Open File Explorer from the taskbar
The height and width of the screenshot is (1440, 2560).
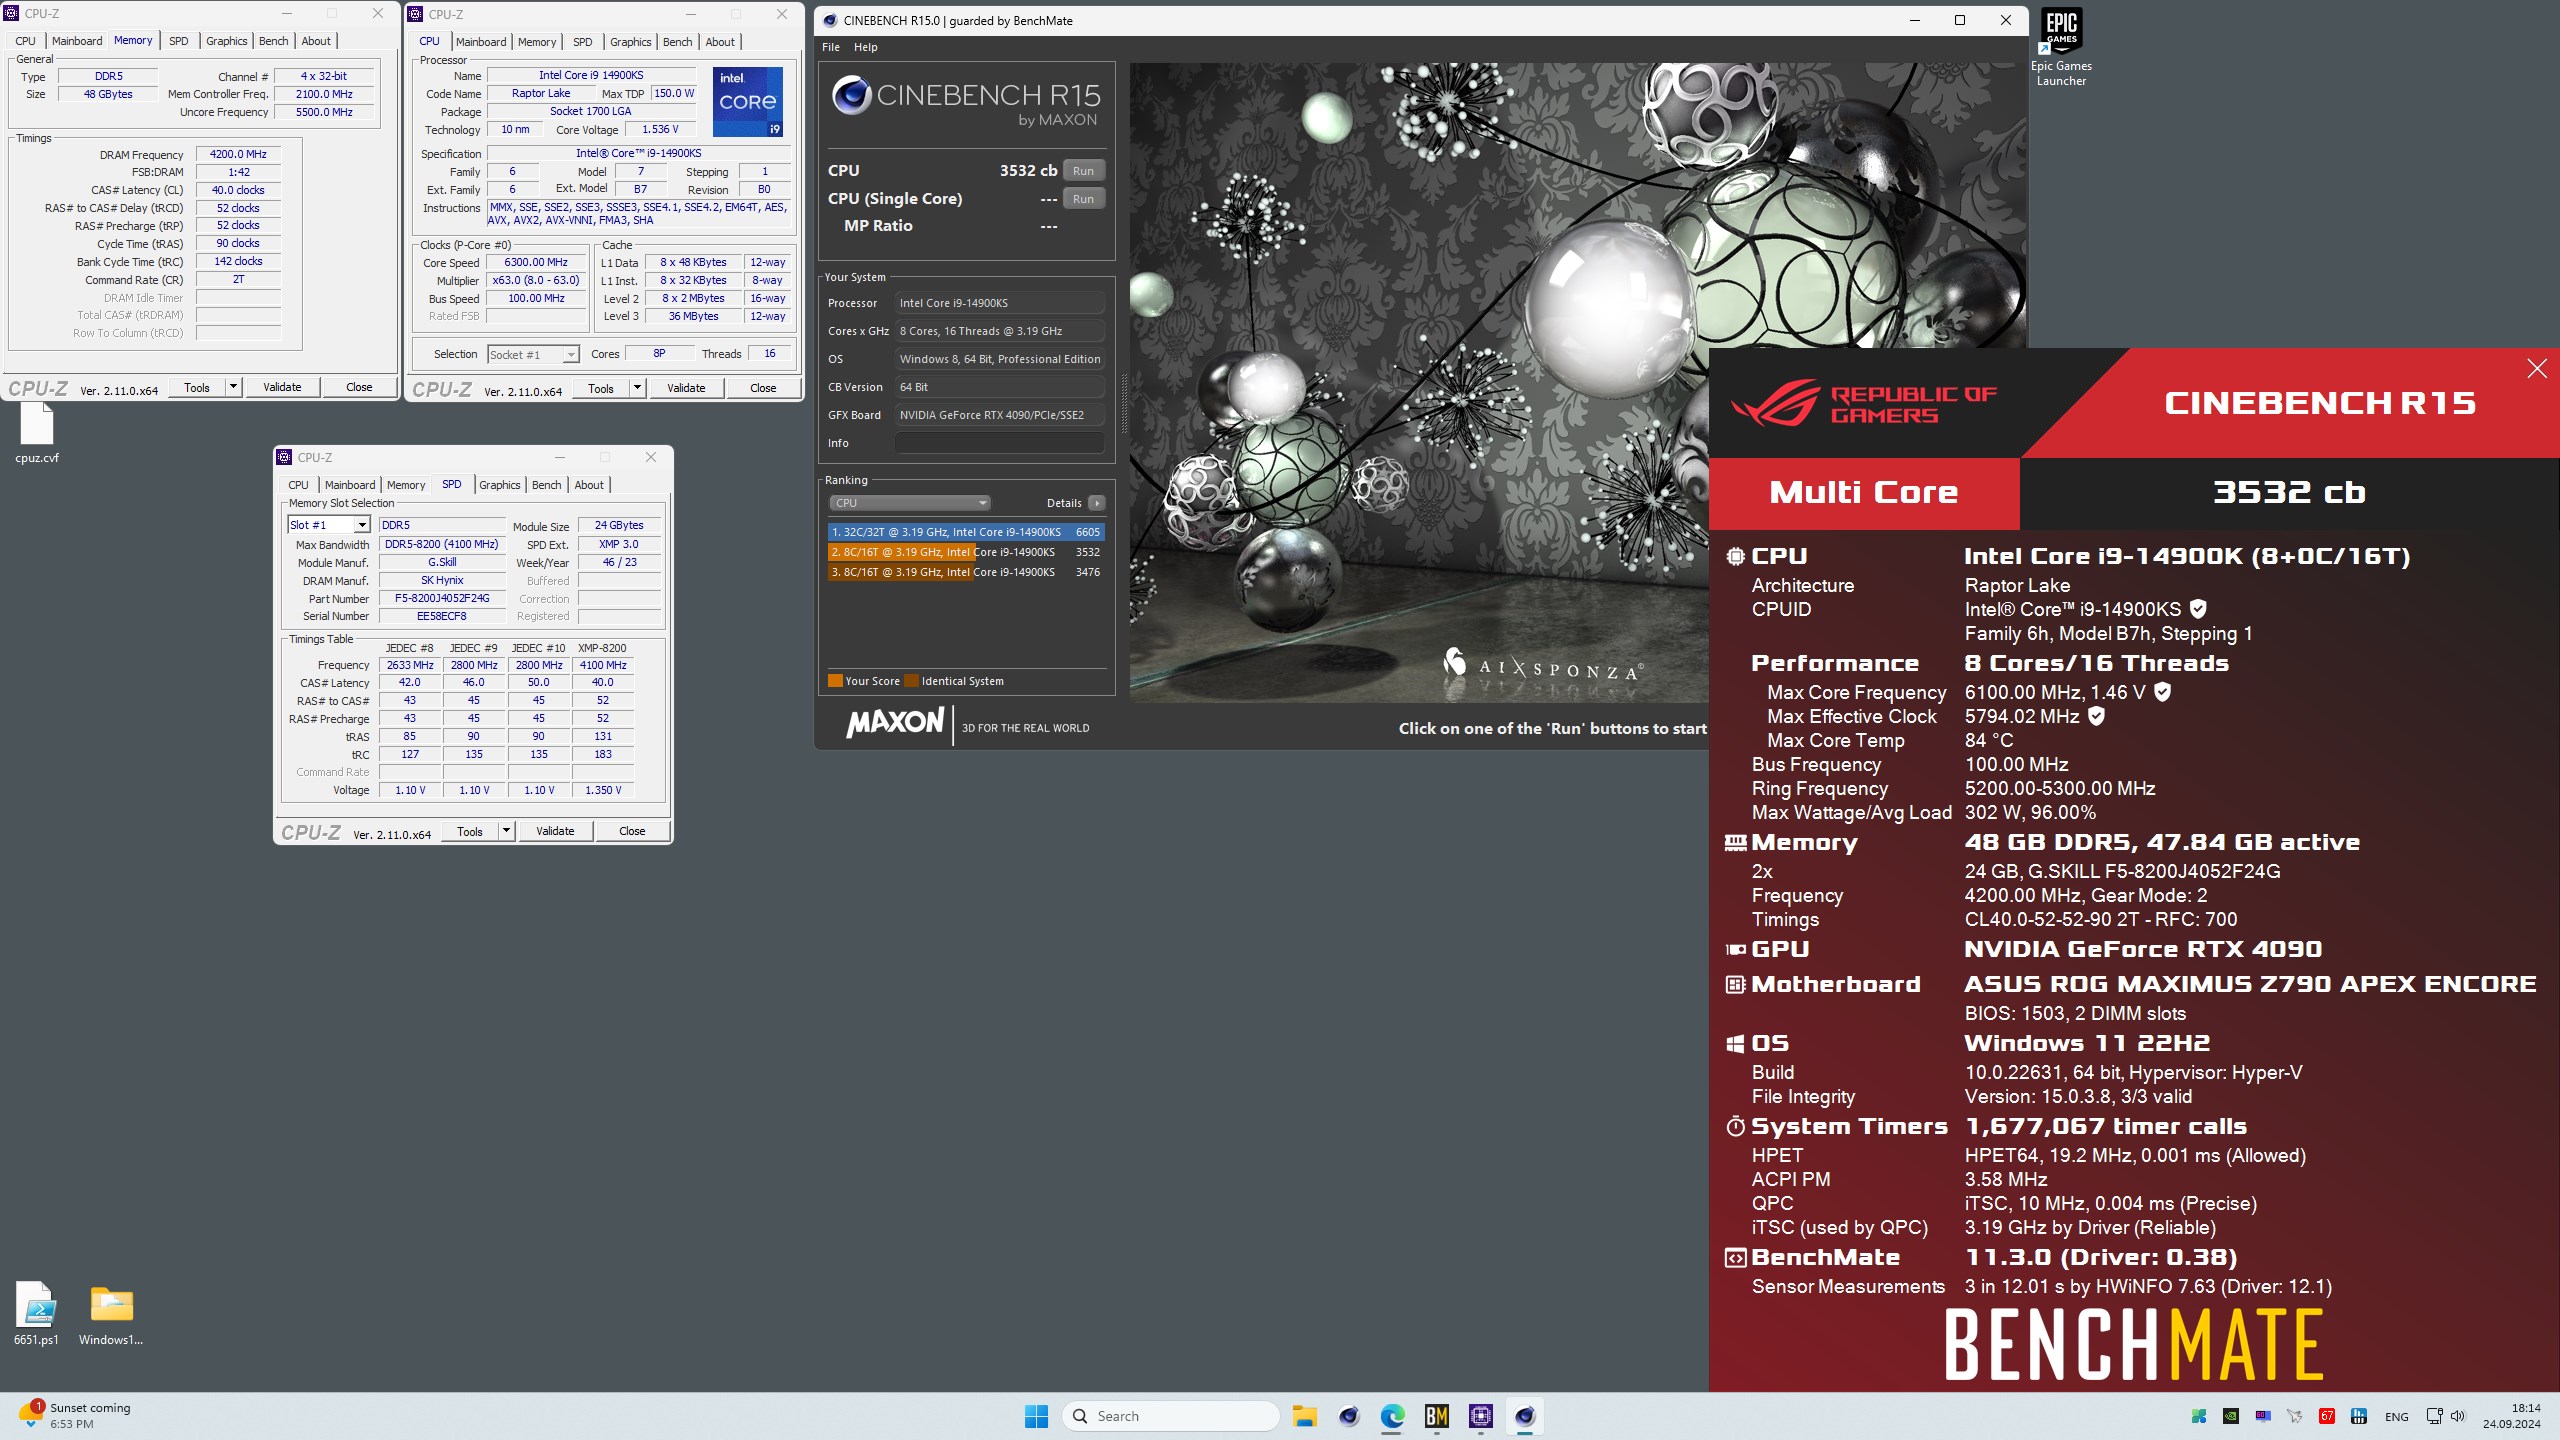coord(1304,1416)
